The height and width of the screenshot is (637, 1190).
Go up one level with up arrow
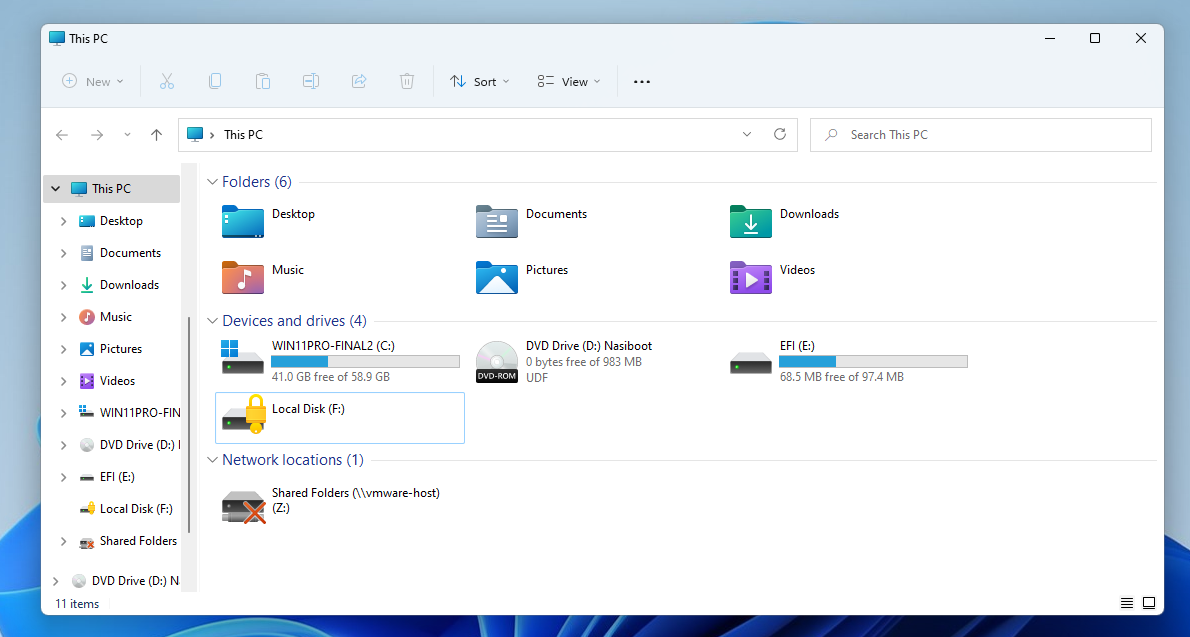[156, 135]
